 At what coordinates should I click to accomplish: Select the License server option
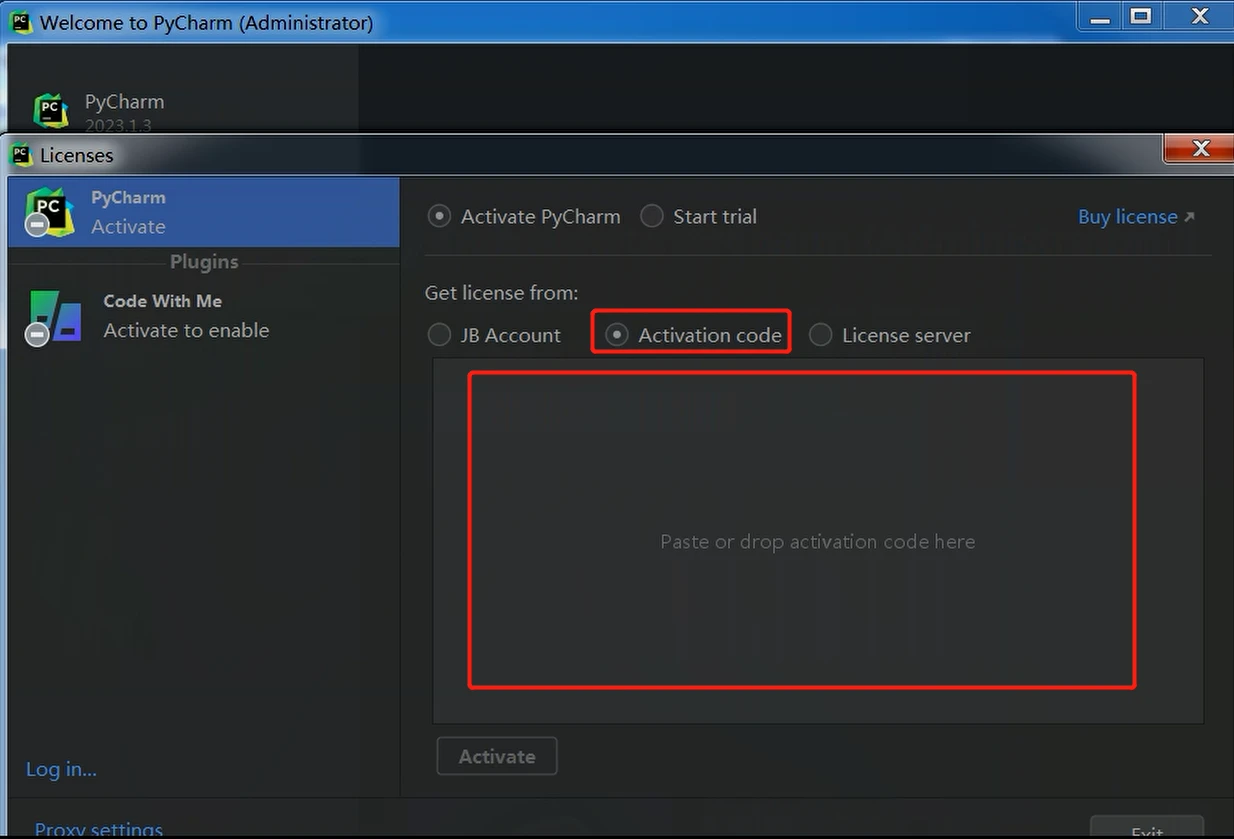coord(820,335)
